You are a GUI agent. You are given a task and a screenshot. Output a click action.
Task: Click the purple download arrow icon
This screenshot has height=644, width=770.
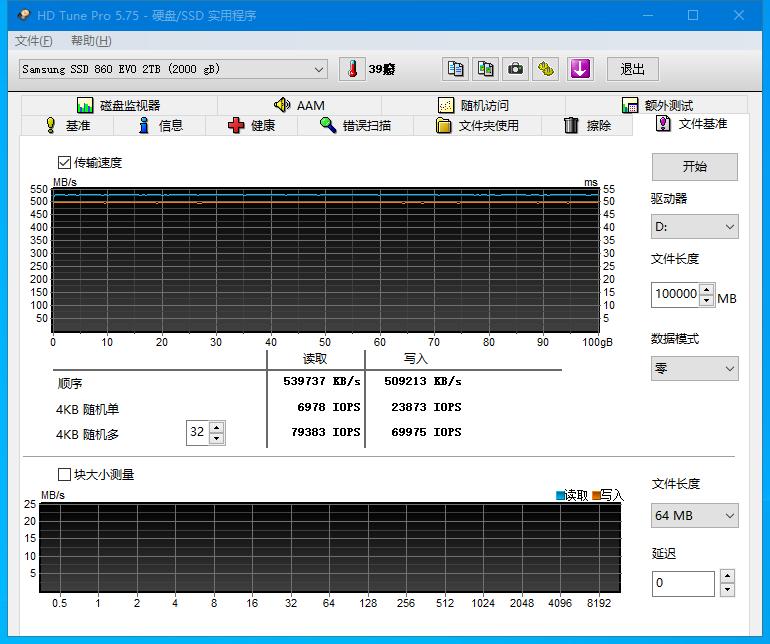coord(580,69)
